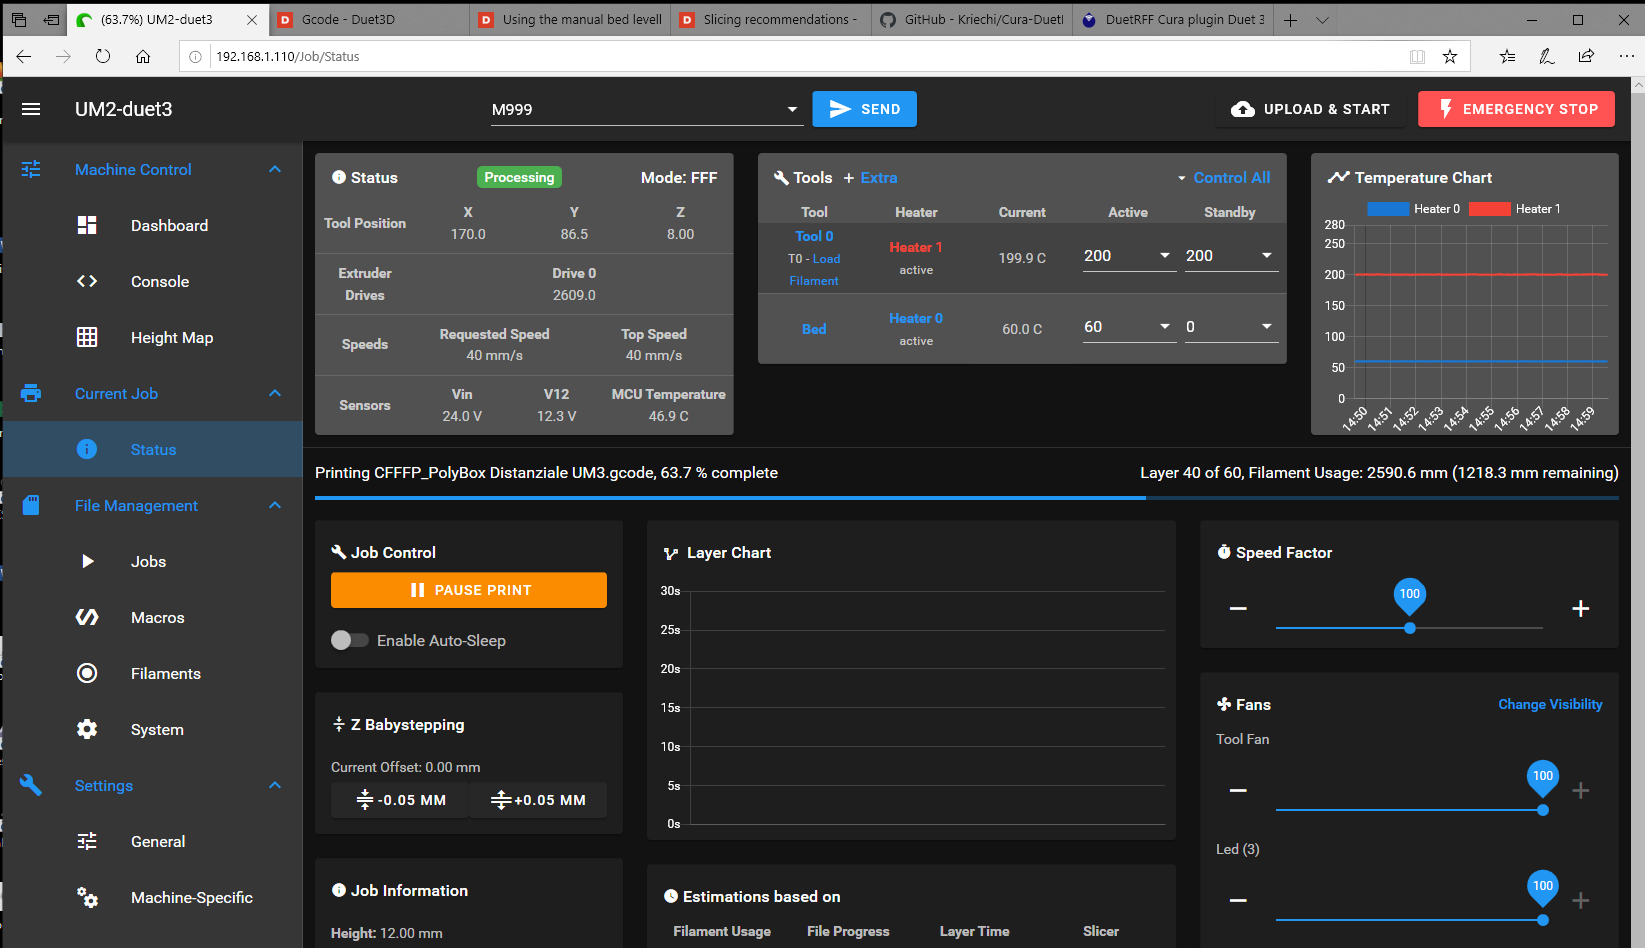The height and width of the screenshot is (948, 1645).
Task: Click the Dashboard grid icon
Action: tap(87, 225)
